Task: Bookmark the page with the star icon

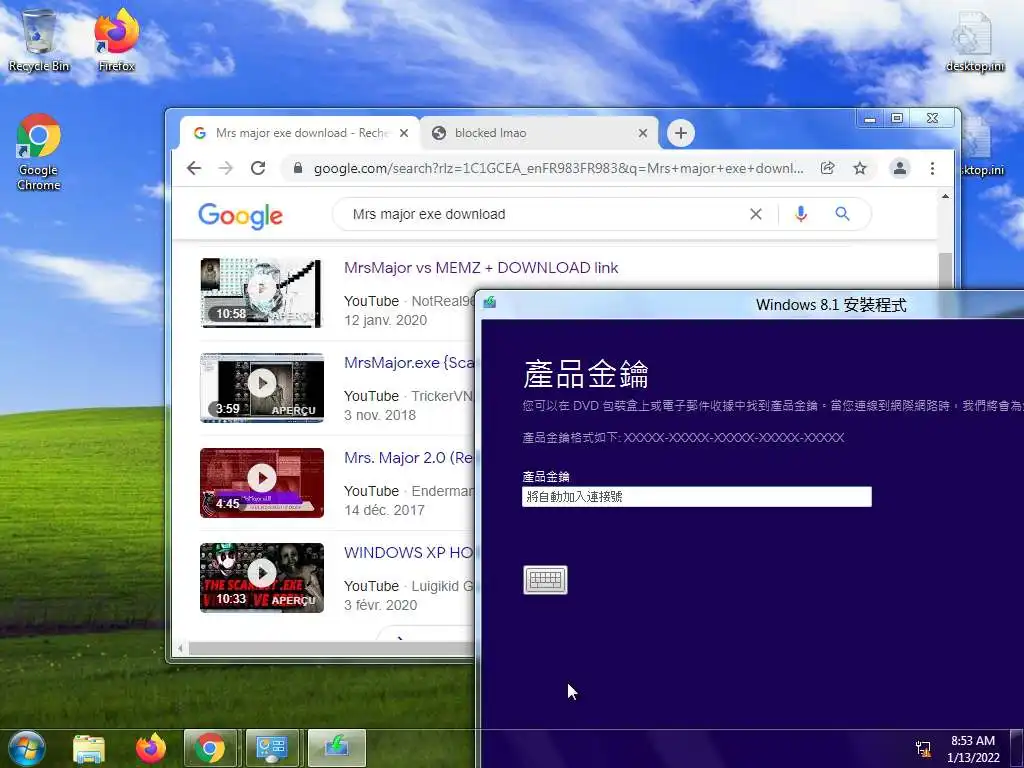Action: [x=860, y=168]
